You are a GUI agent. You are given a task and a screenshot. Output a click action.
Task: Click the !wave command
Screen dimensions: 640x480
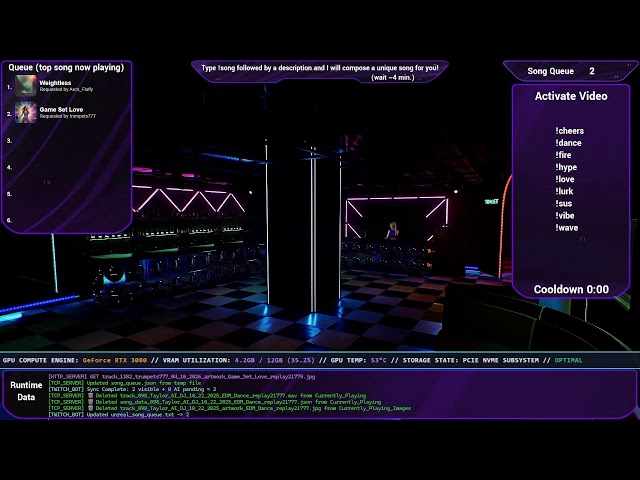click(567, 228)
